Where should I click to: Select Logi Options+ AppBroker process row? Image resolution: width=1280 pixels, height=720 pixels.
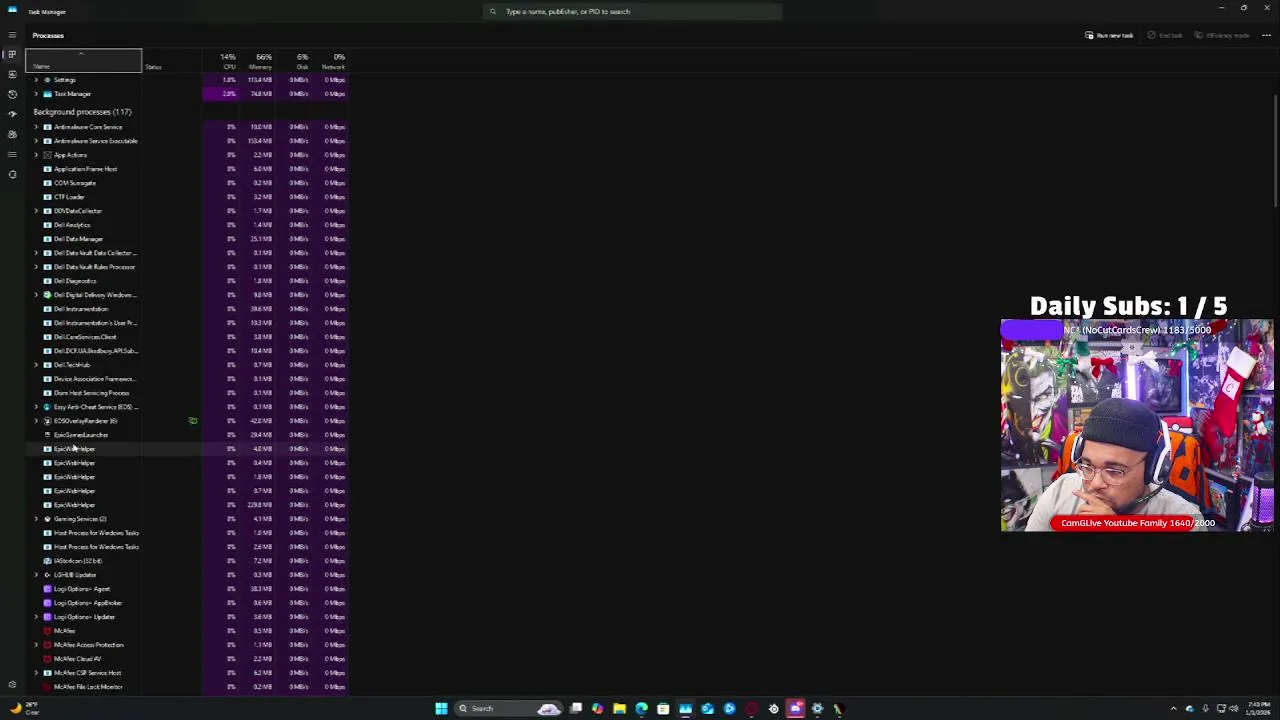coord(187,603)
